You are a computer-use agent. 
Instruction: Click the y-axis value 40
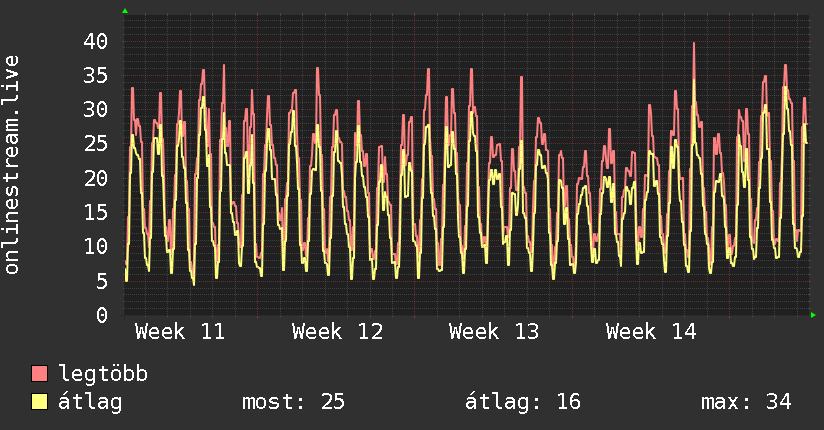click(x=96, y=41)
